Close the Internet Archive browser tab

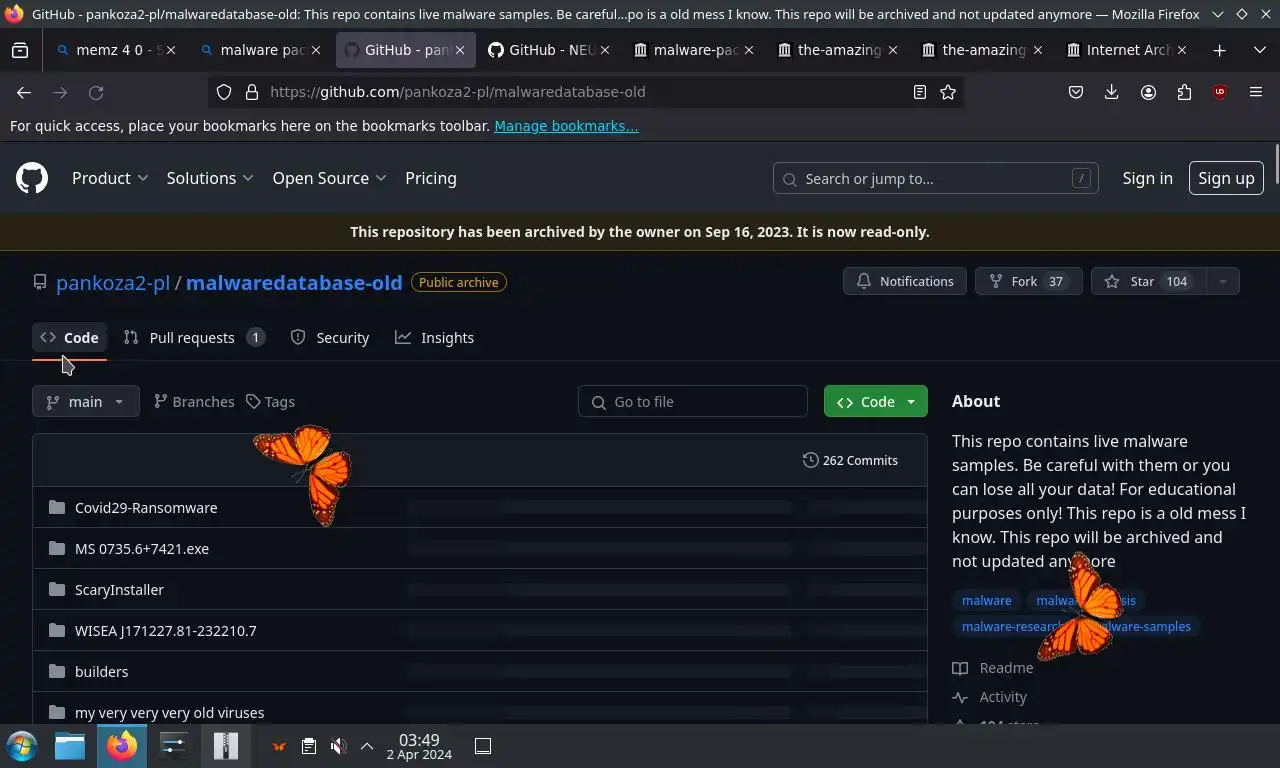[1182, 50]
